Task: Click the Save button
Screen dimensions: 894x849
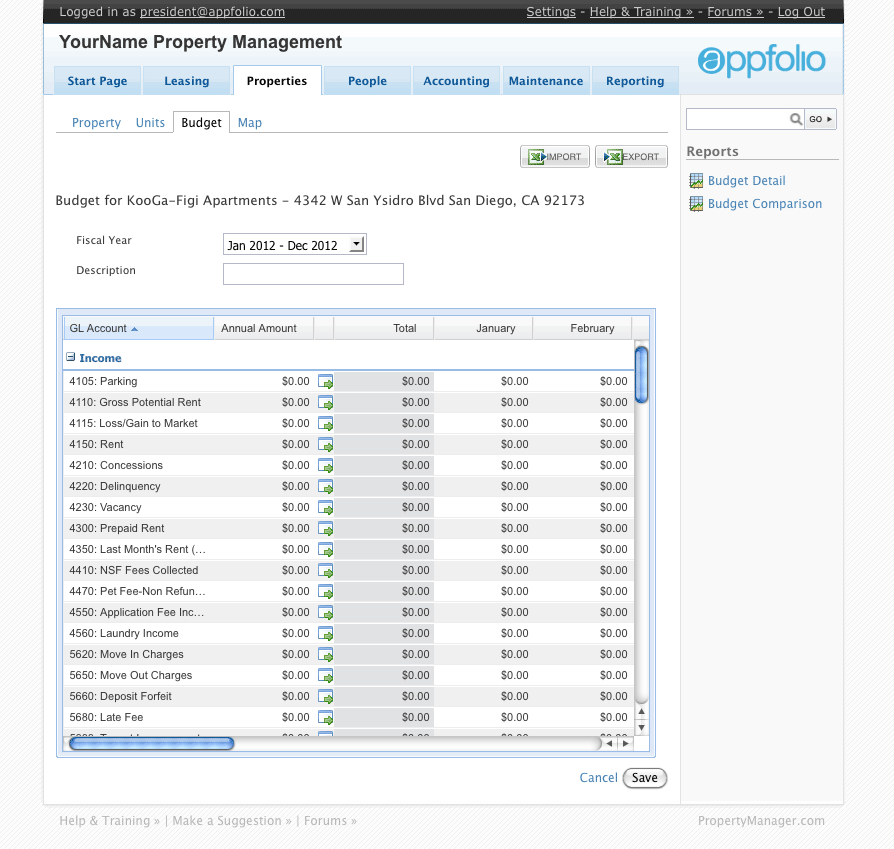Action: click(644, 777)
